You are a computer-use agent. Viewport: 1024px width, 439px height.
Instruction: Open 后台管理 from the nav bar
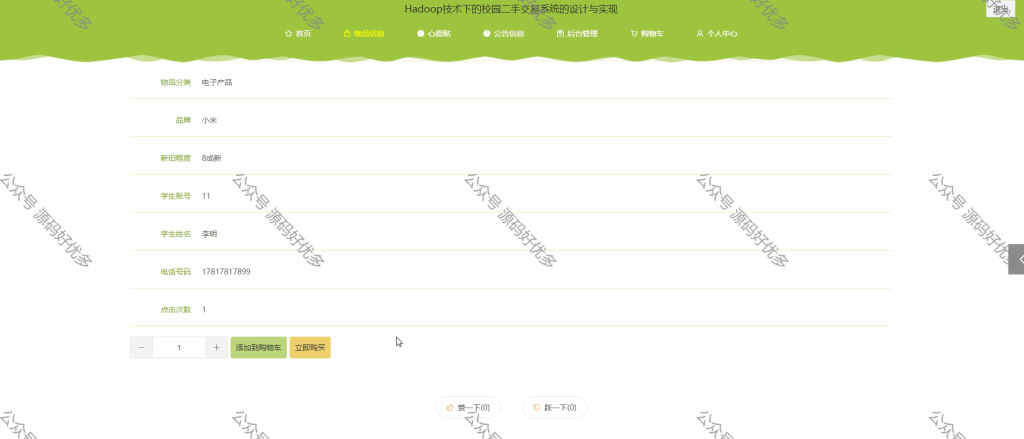tap(577, 33)
